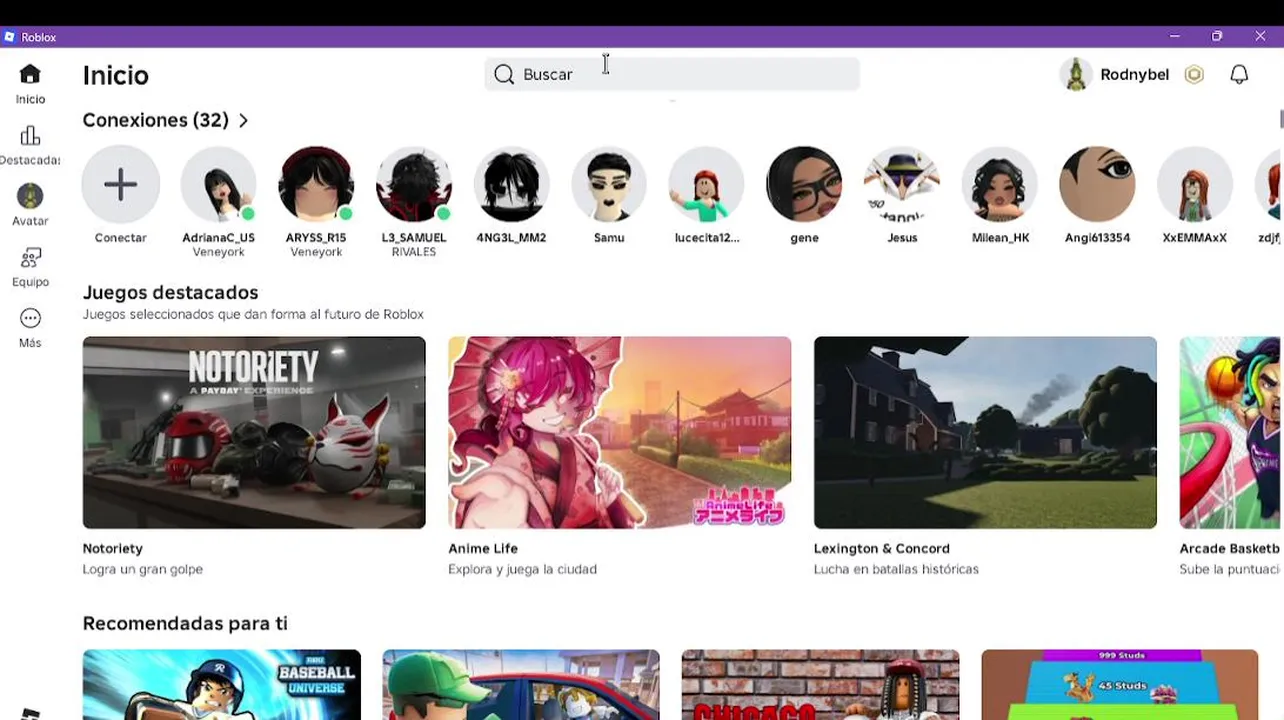Screen dimensions: 1284x720
Task: Open the Notoriety game thumbnail
Action: pyautogui.click(x=254, y=432)
